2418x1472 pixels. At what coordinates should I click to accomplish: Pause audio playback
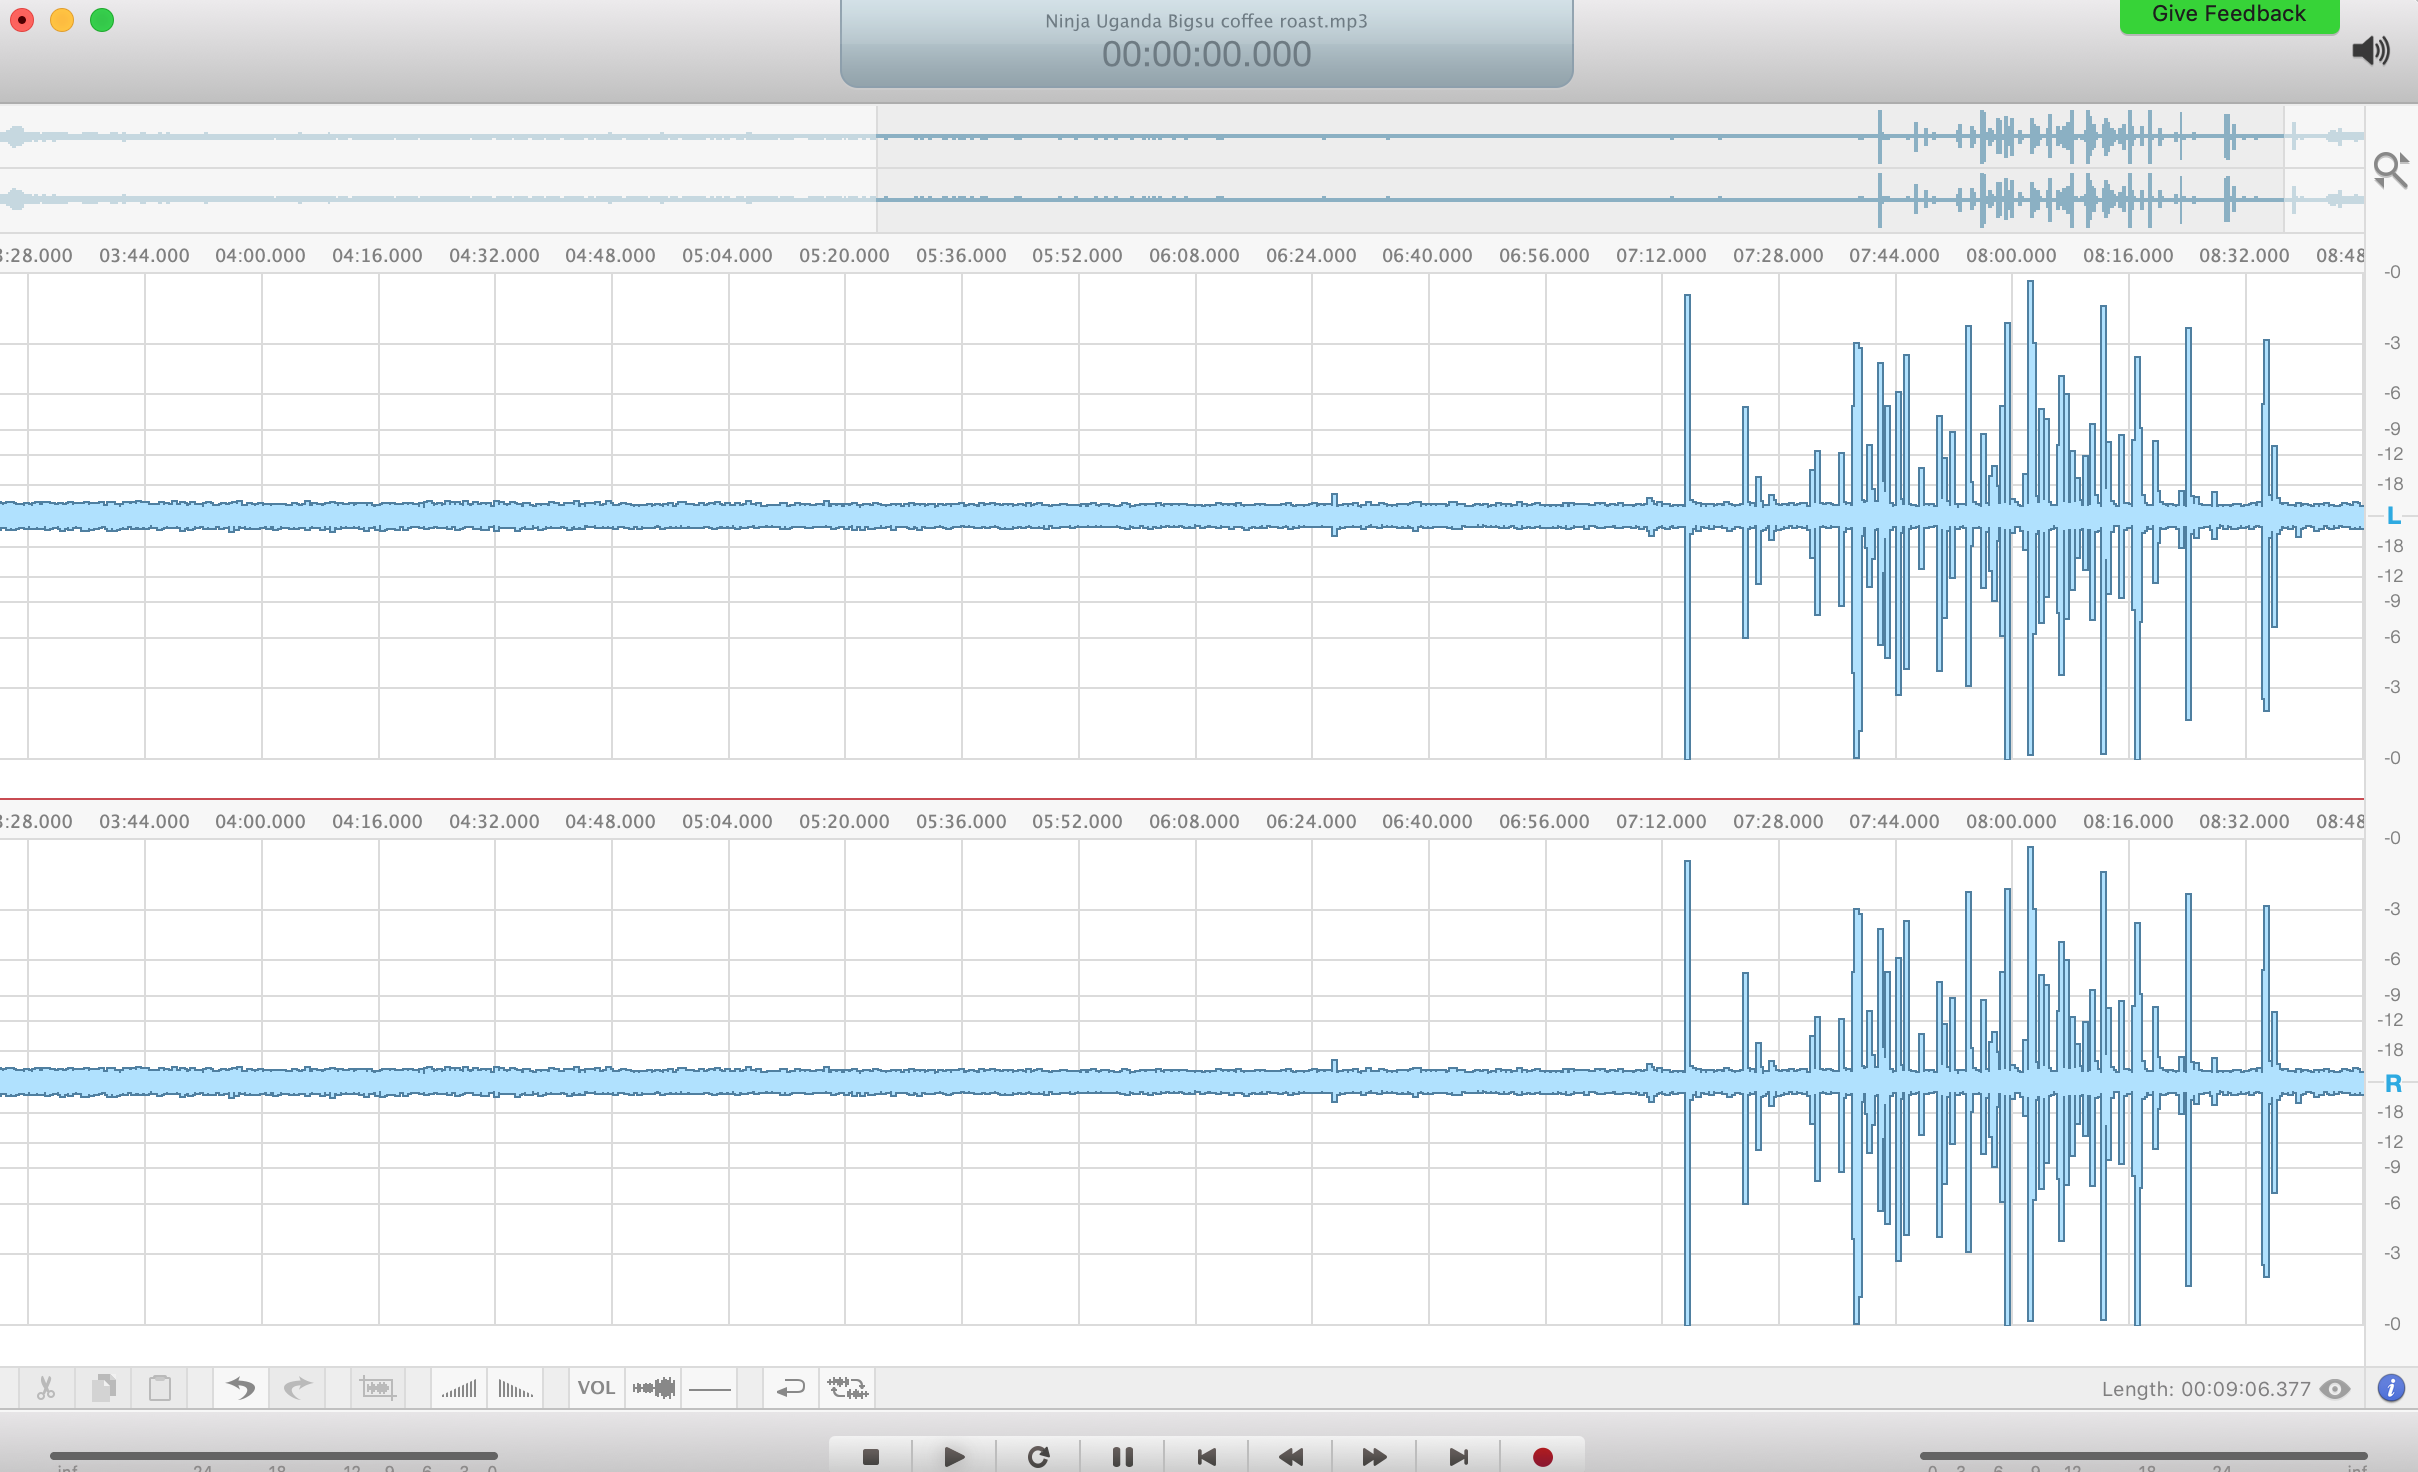pos(1122,1457)
